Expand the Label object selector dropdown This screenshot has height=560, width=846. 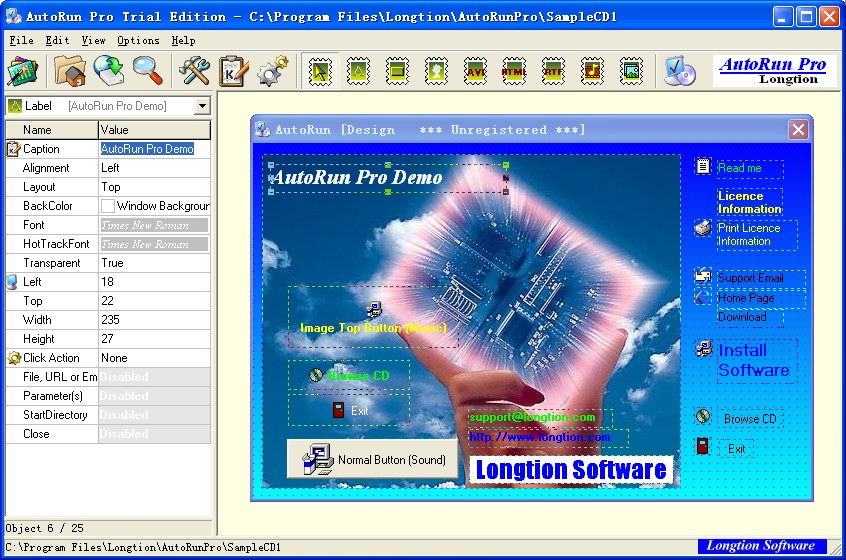[202, 106]
